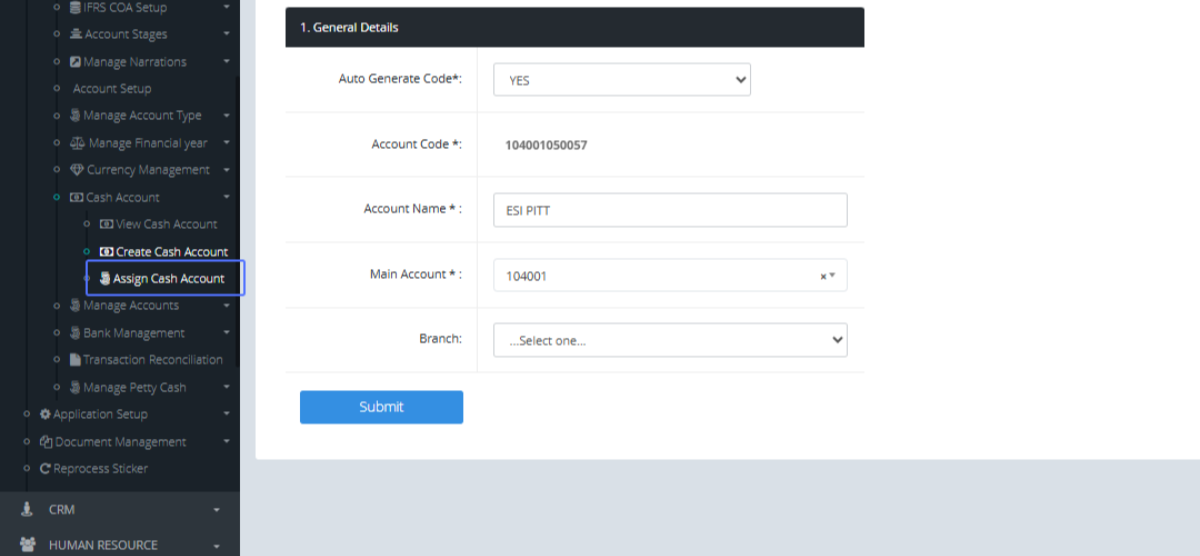Click the View Cash Account money icon

[x=107, y=224]
